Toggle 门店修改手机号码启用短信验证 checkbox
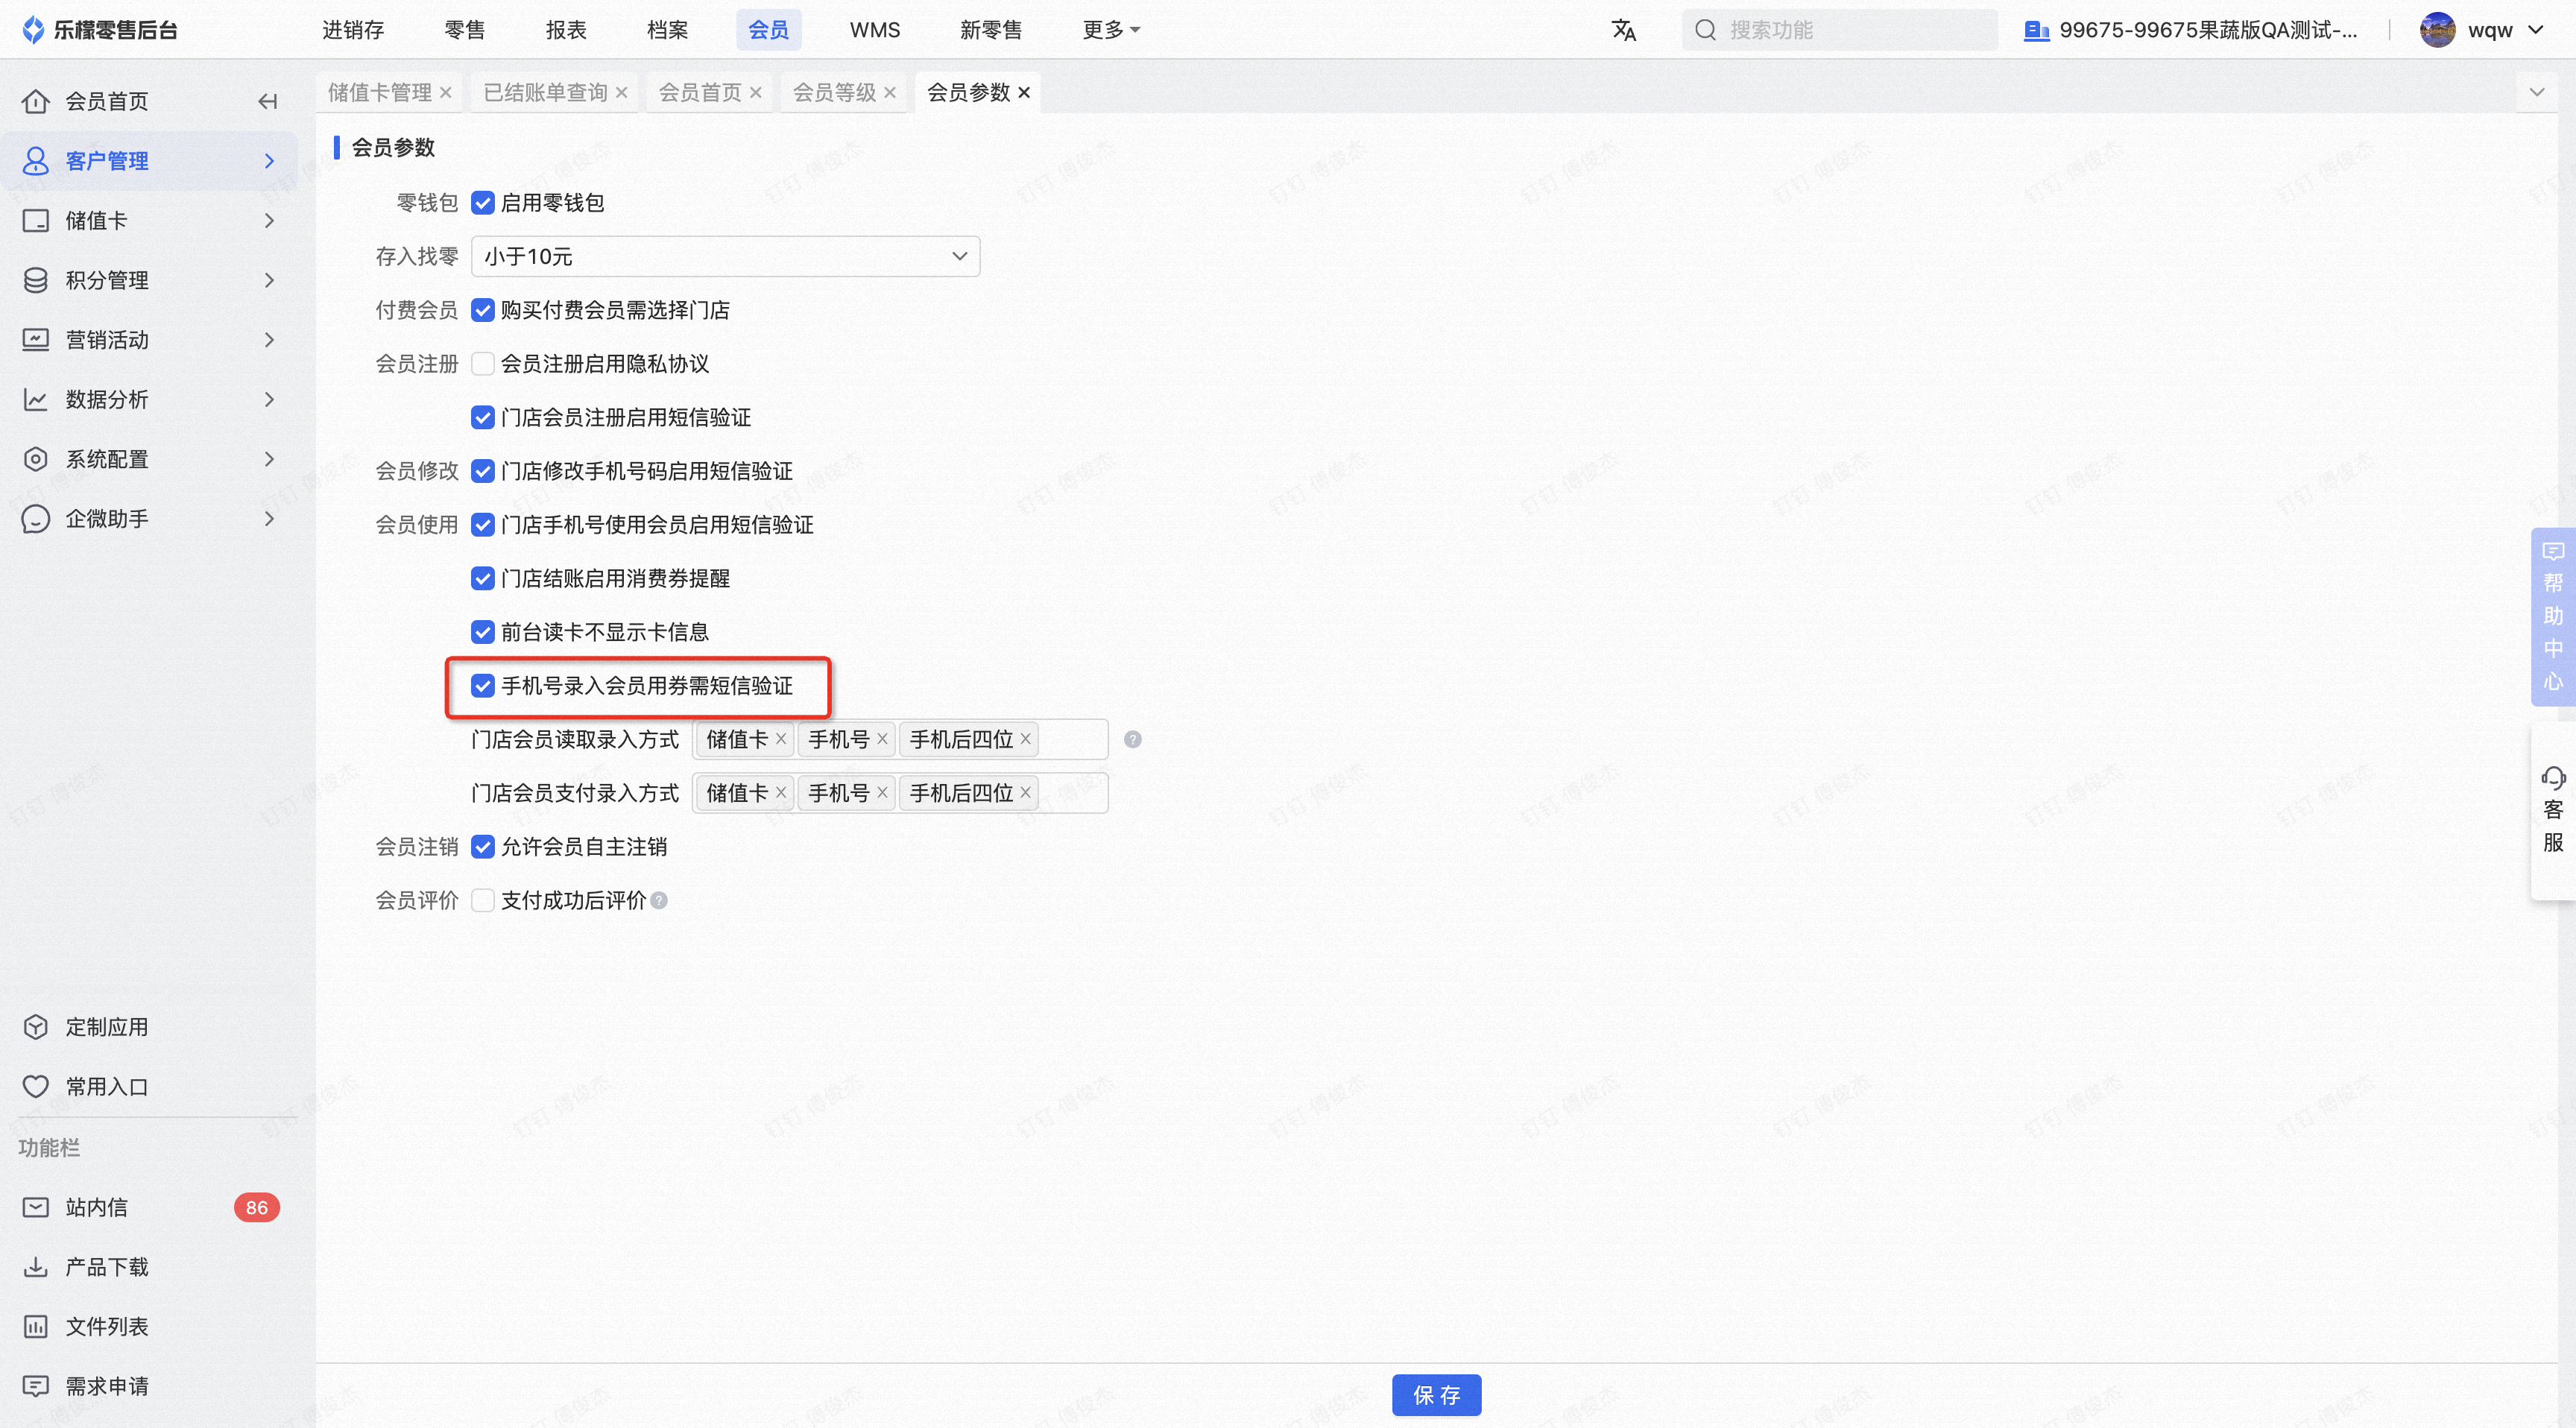The width and height of the screenshot is (2576, 1428). (483, 471)
